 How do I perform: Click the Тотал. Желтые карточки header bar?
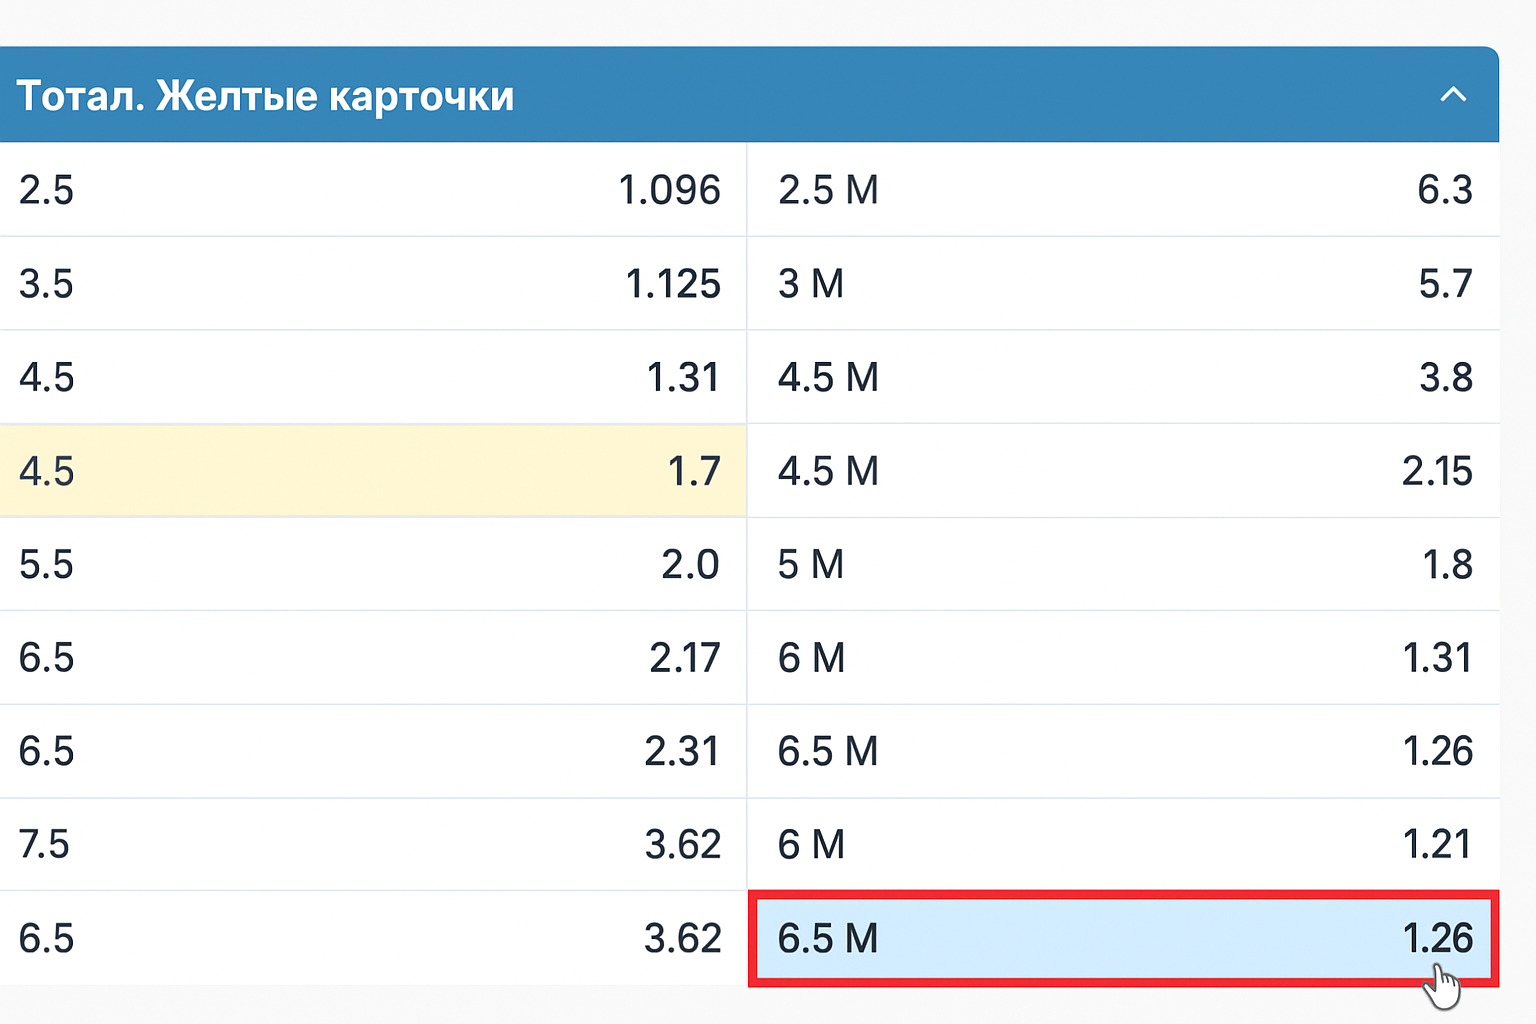700,94
